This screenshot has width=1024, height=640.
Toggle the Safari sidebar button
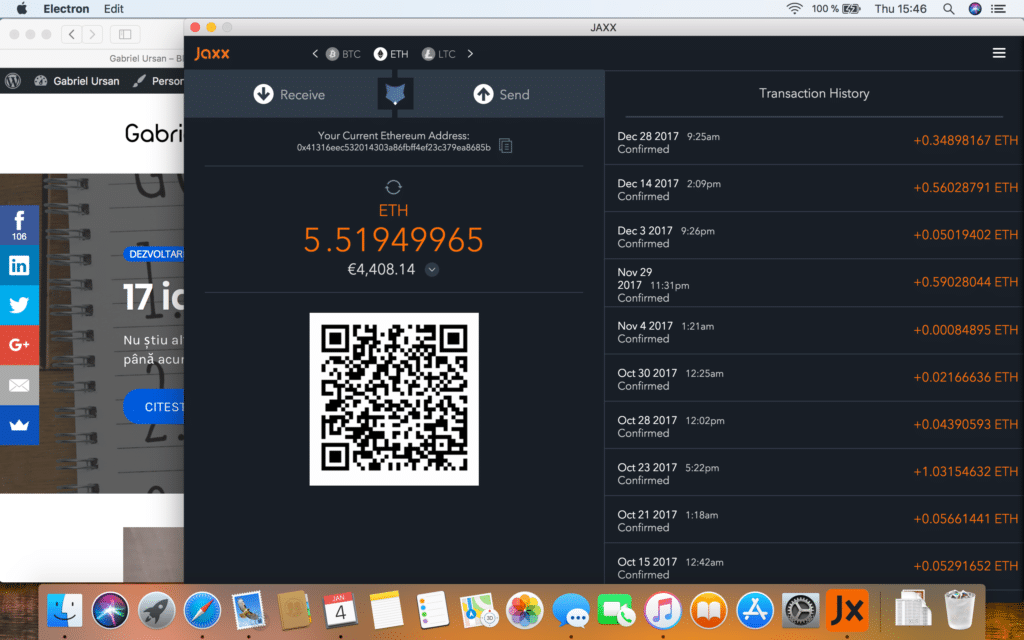pyautogui.click(x=125, y=34)
